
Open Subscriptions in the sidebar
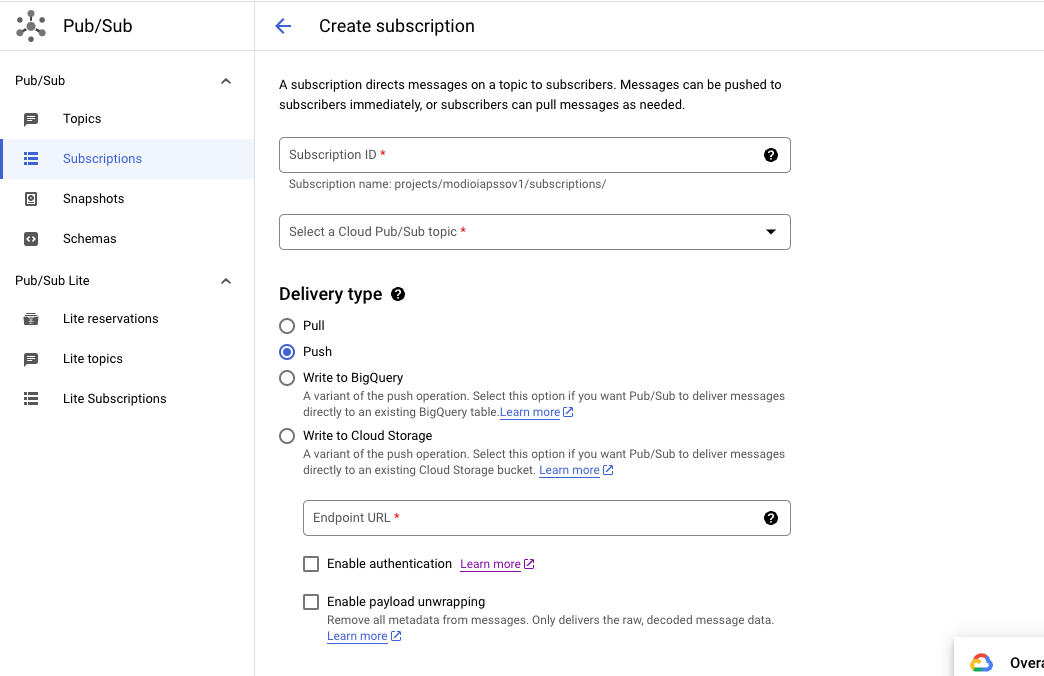point(127,159)
